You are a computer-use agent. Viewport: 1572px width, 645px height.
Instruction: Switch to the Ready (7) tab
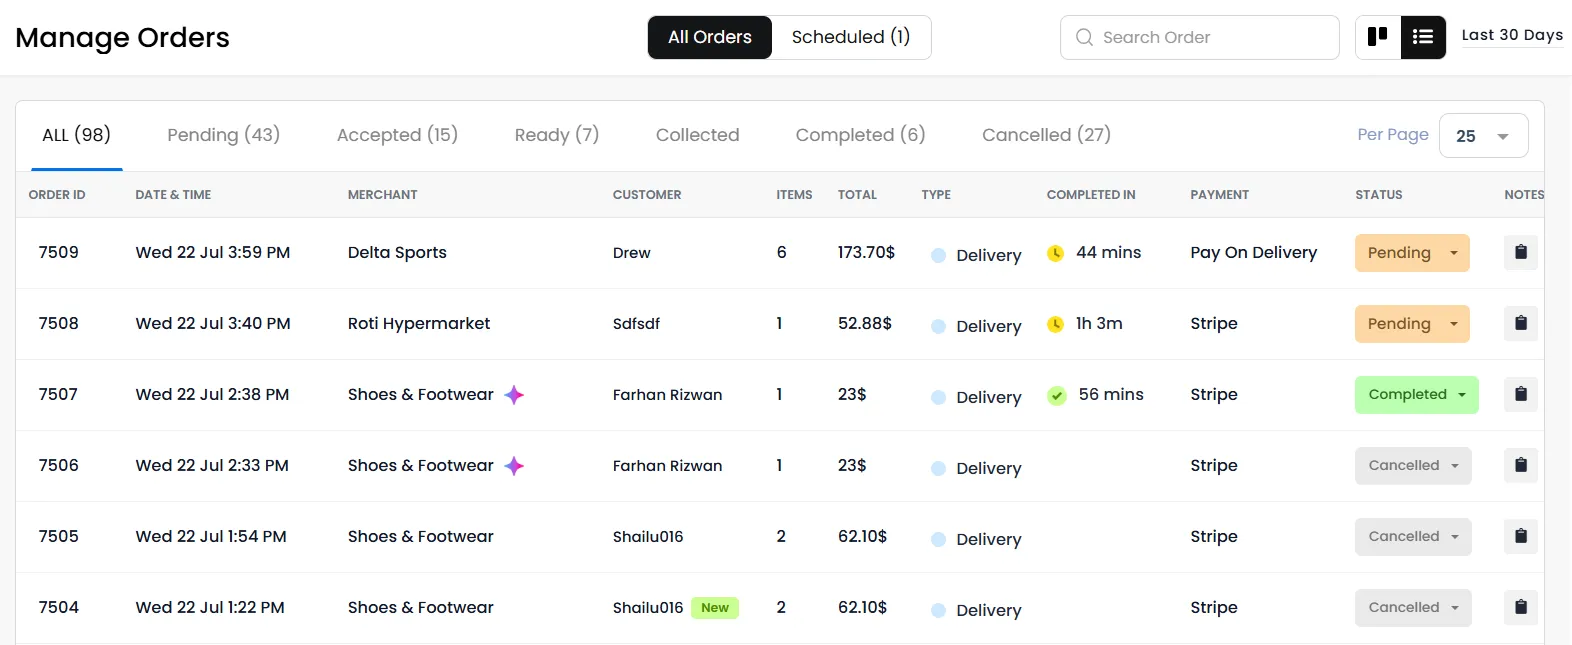pyautogui.click(x=557, y=135)
